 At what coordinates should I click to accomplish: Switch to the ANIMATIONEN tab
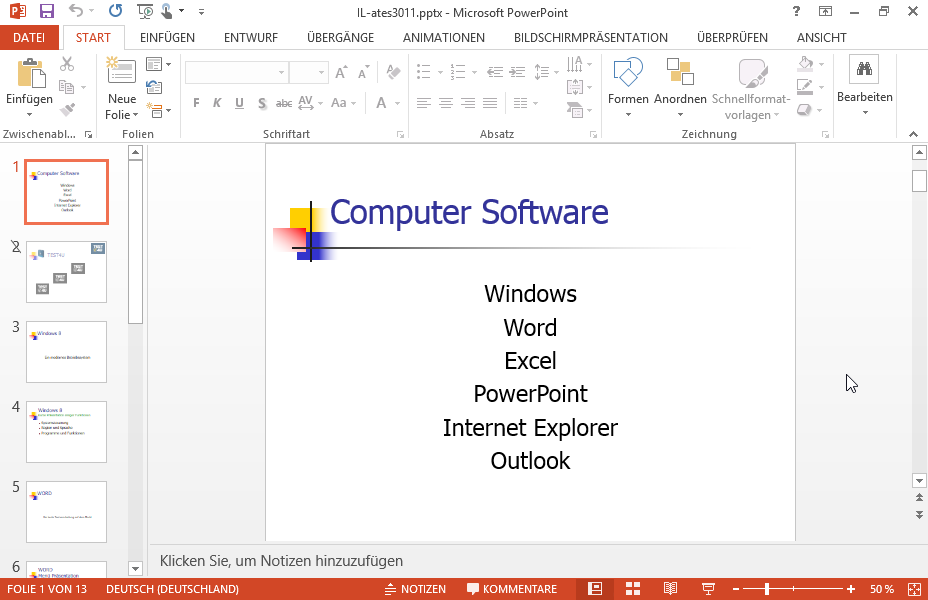click(x=444, y=37)
